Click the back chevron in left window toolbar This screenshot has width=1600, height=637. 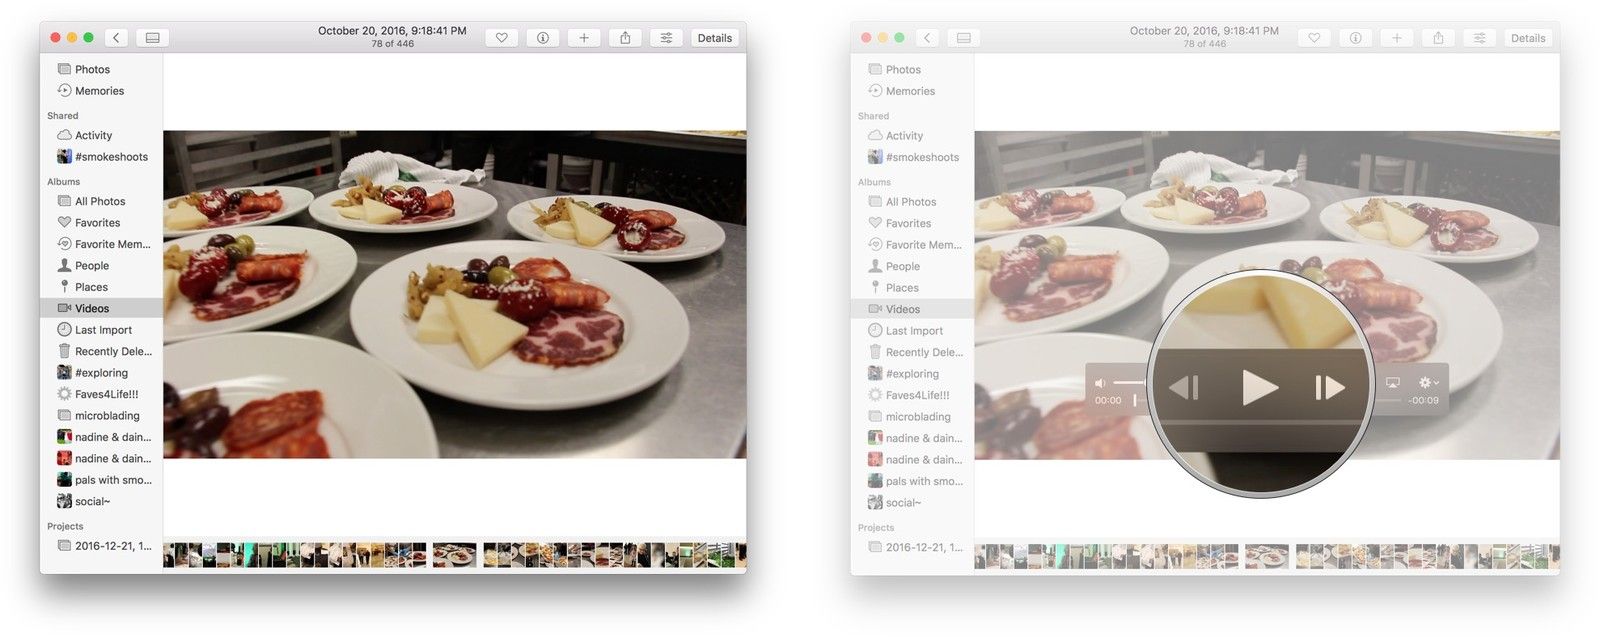click(116, 38)
